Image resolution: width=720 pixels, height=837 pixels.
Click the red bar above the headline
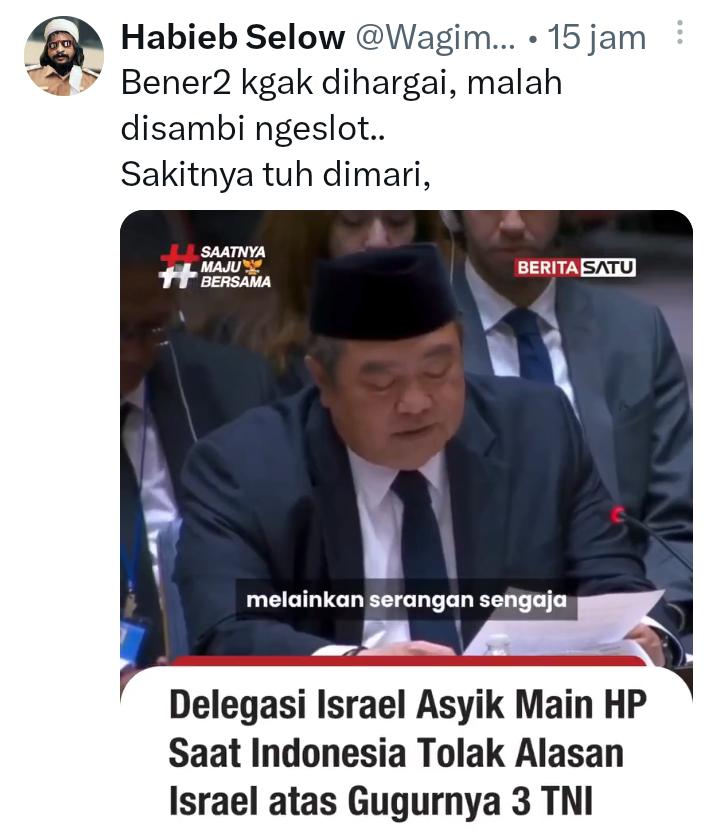click(x=408, y=661)
